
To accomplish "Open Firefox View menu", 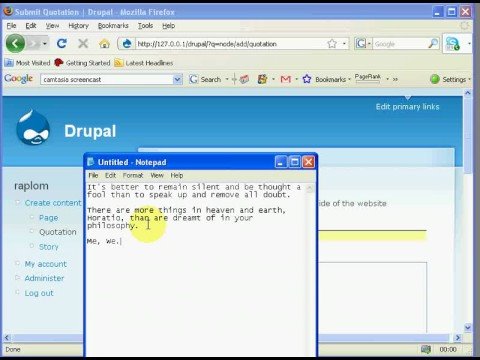I will pyautogui.click(x=52, y=26).
